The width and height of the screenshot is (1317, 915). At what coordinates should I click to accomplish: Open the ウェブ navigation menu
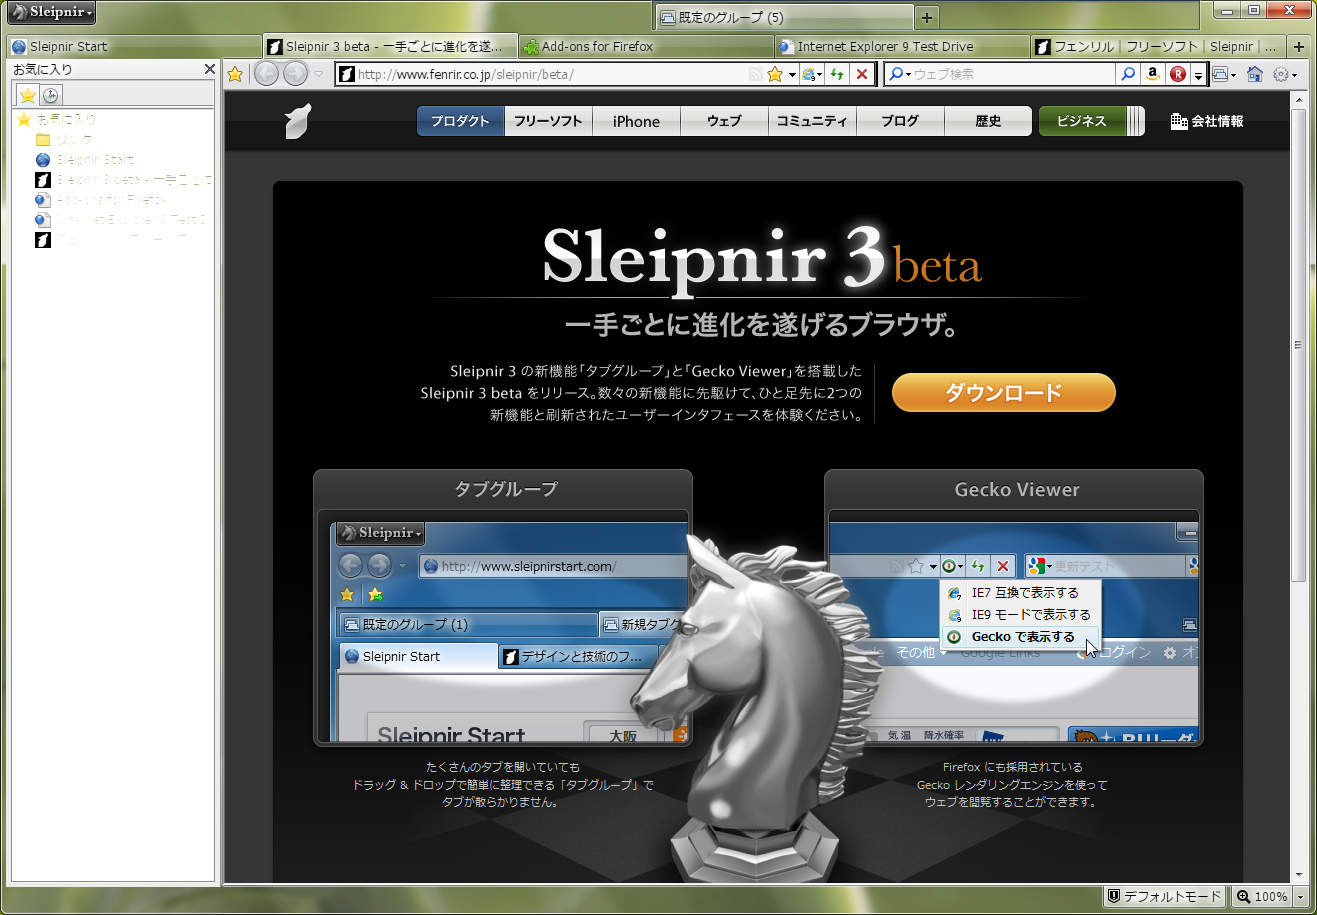click(724, 121)
